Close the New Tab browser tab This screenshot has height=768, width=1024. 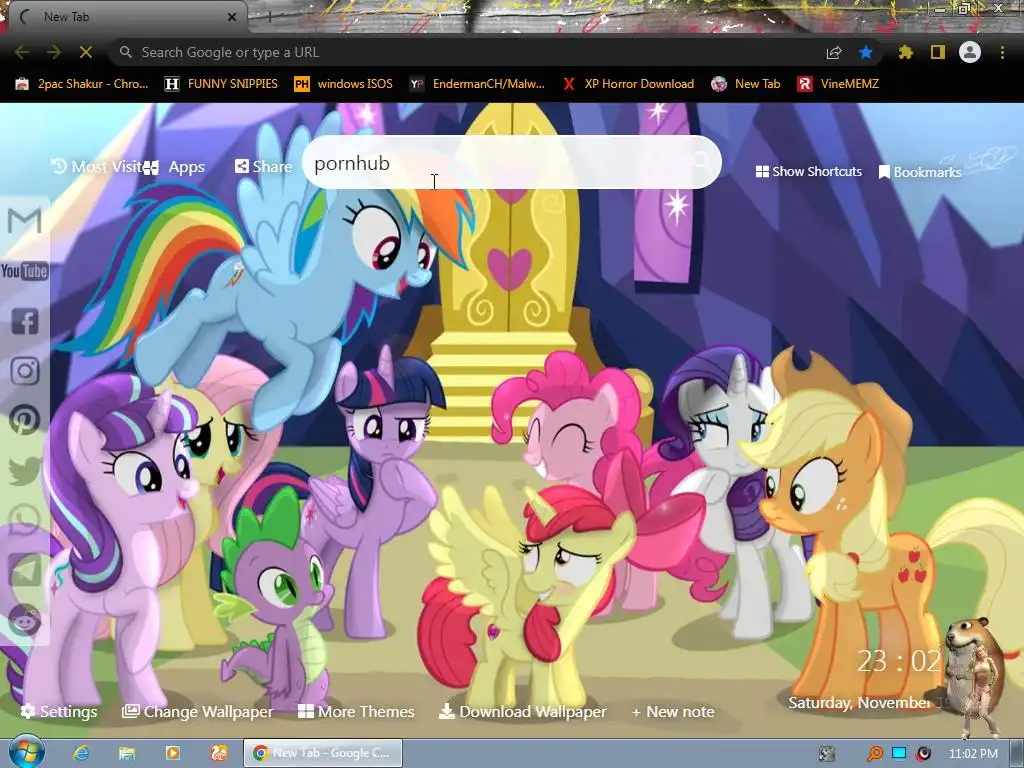click(x=232, y=18)
